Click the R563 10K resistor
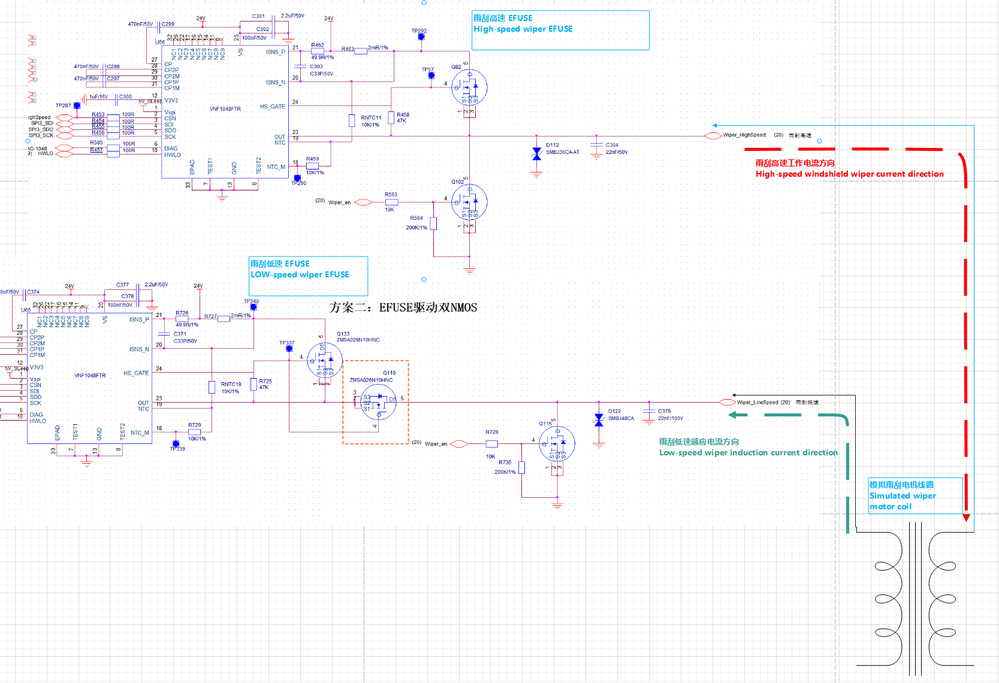Screen dimensions: 999x683 pos(392,202)
